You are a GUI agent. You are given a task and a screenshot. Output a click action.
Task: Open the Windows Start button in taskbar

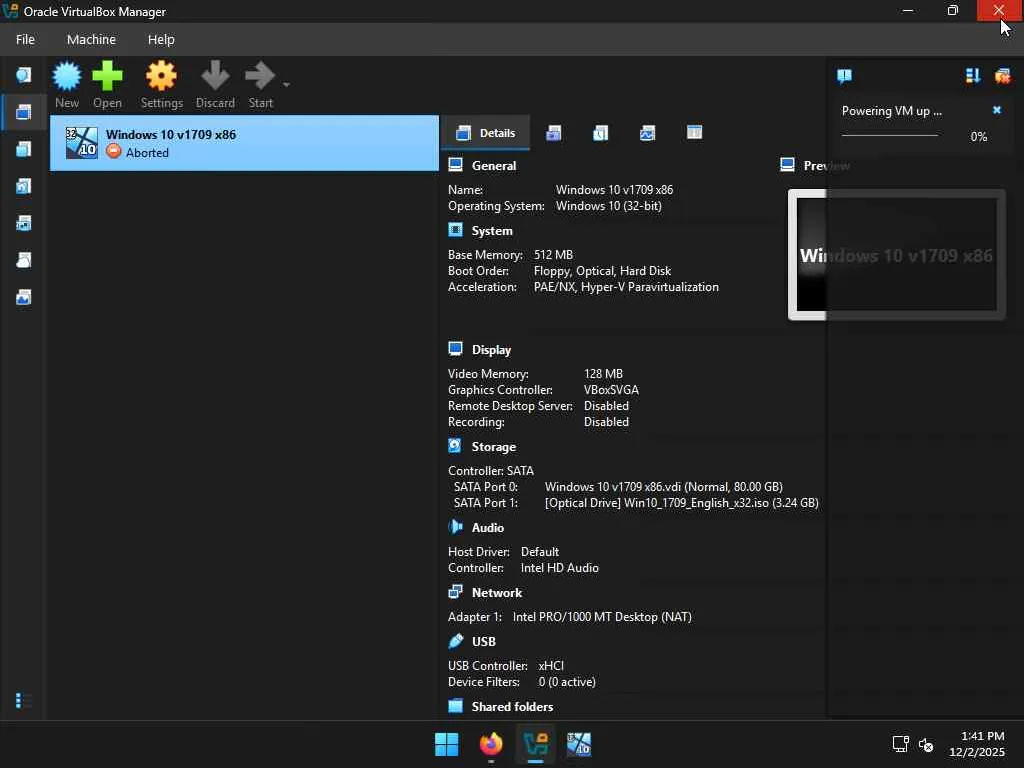pos(447,744)
